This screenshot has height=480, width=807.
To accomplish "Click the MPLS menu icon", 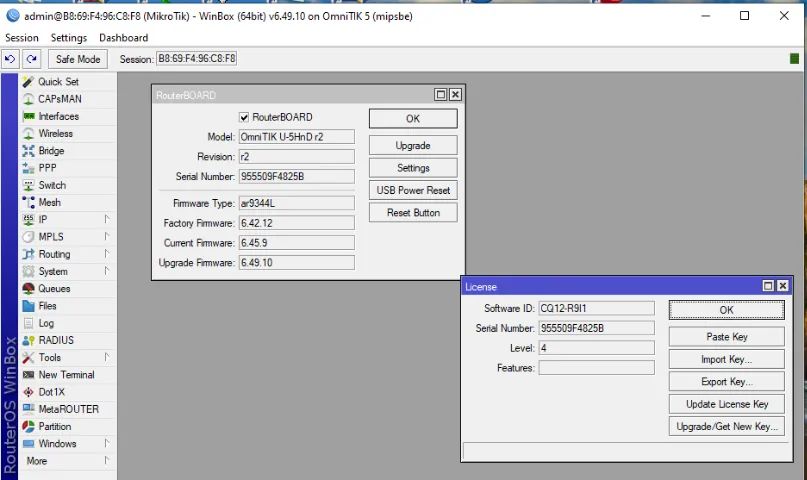I will 28,237.
